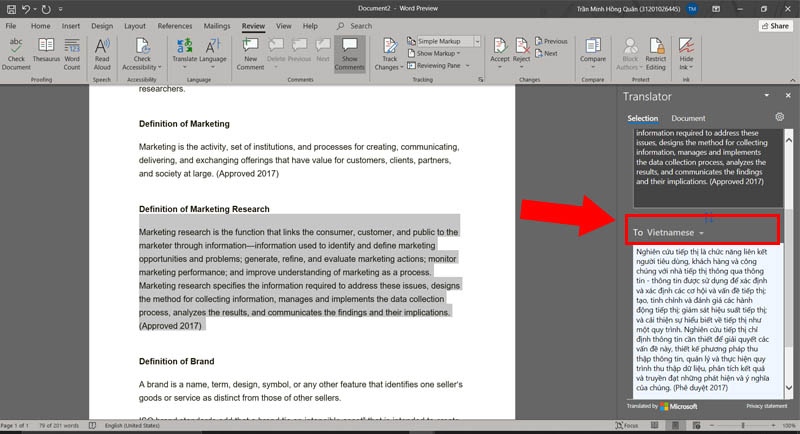Open Ribbon Display Options icon
The width and height of the screenshot is (800, 434).
click(716, 9)
